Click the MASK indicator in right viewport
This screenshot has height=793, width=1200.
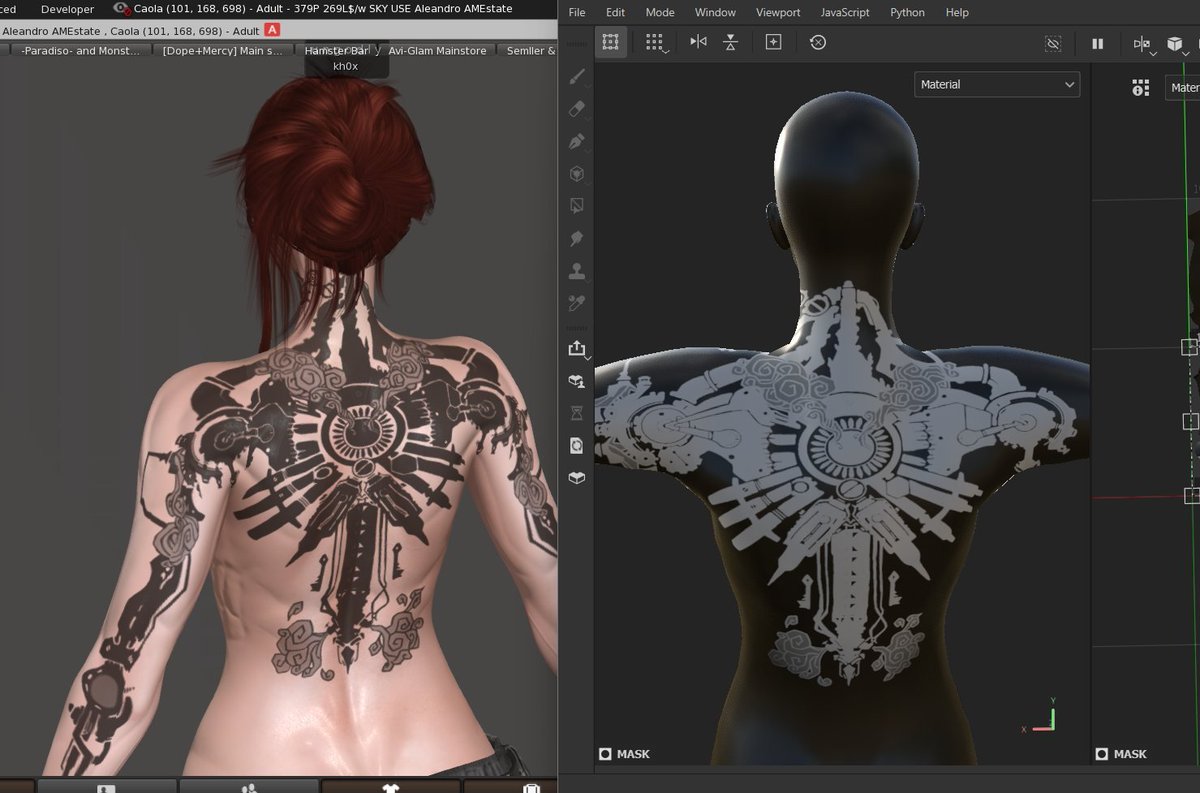click(1121, 754)
